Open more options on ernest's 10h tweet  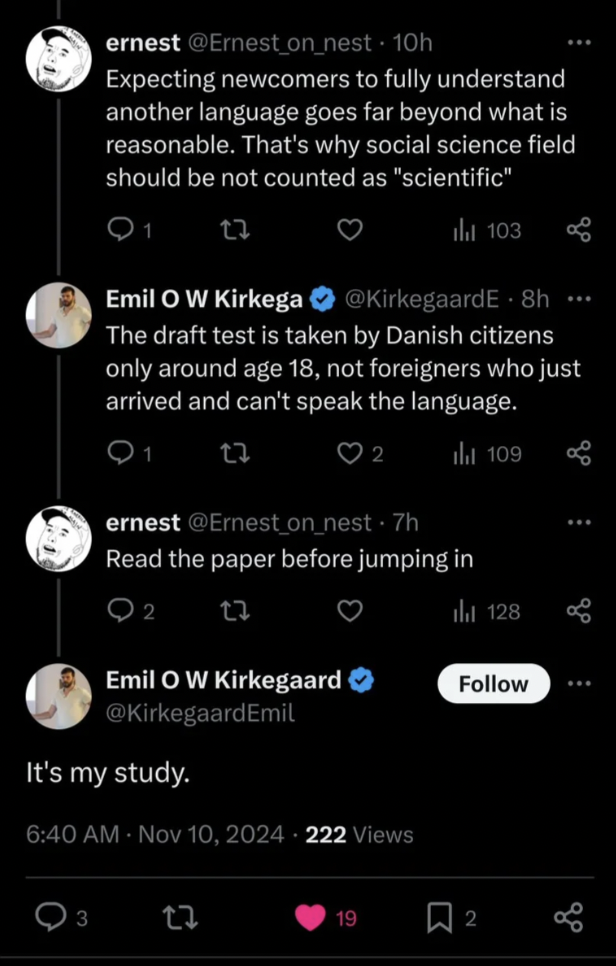click(579, 43)
